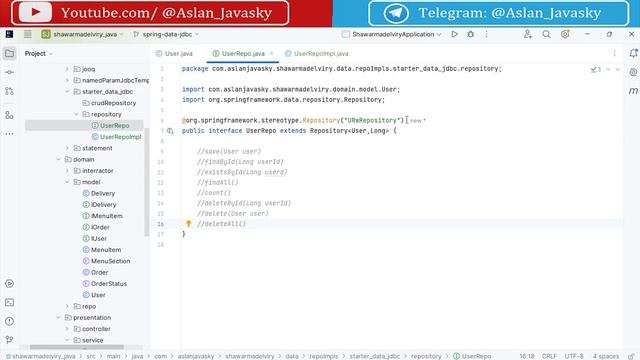Click the lock read-only icon in status bar

point(631,356)
